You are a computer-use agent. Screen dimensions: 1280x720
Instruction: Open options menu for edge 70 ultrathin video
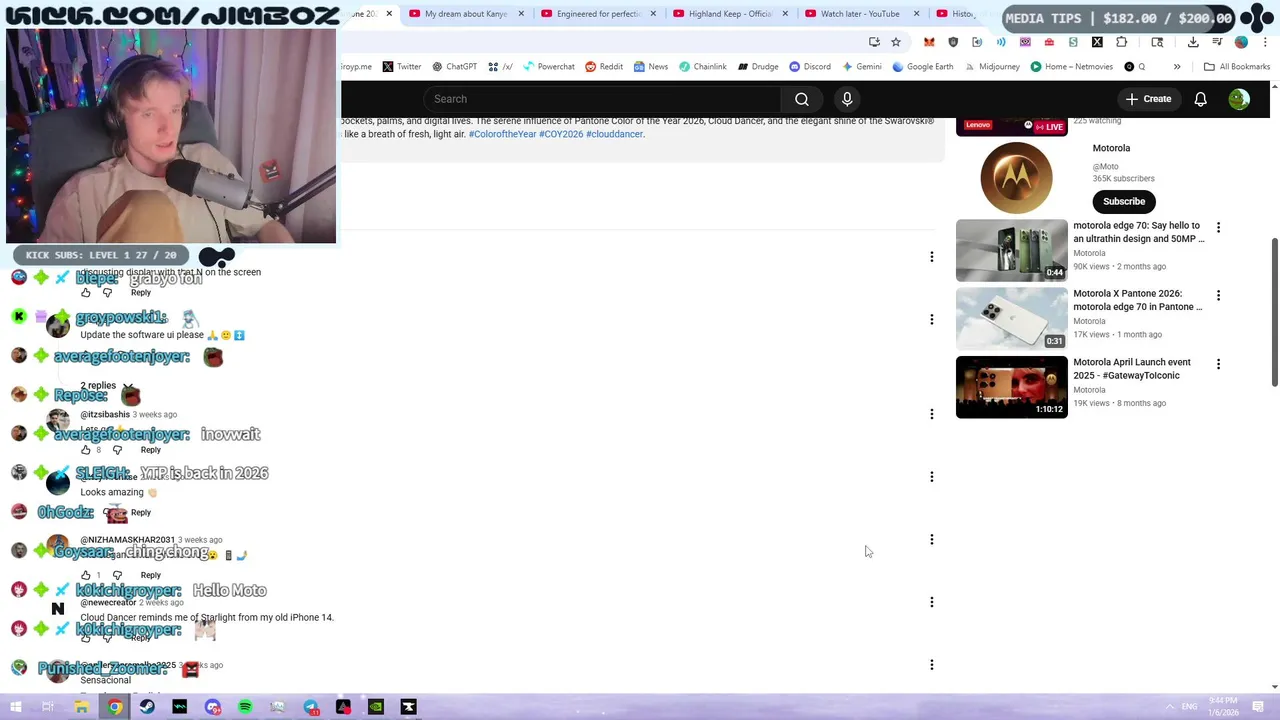[x=1218, y=227]
